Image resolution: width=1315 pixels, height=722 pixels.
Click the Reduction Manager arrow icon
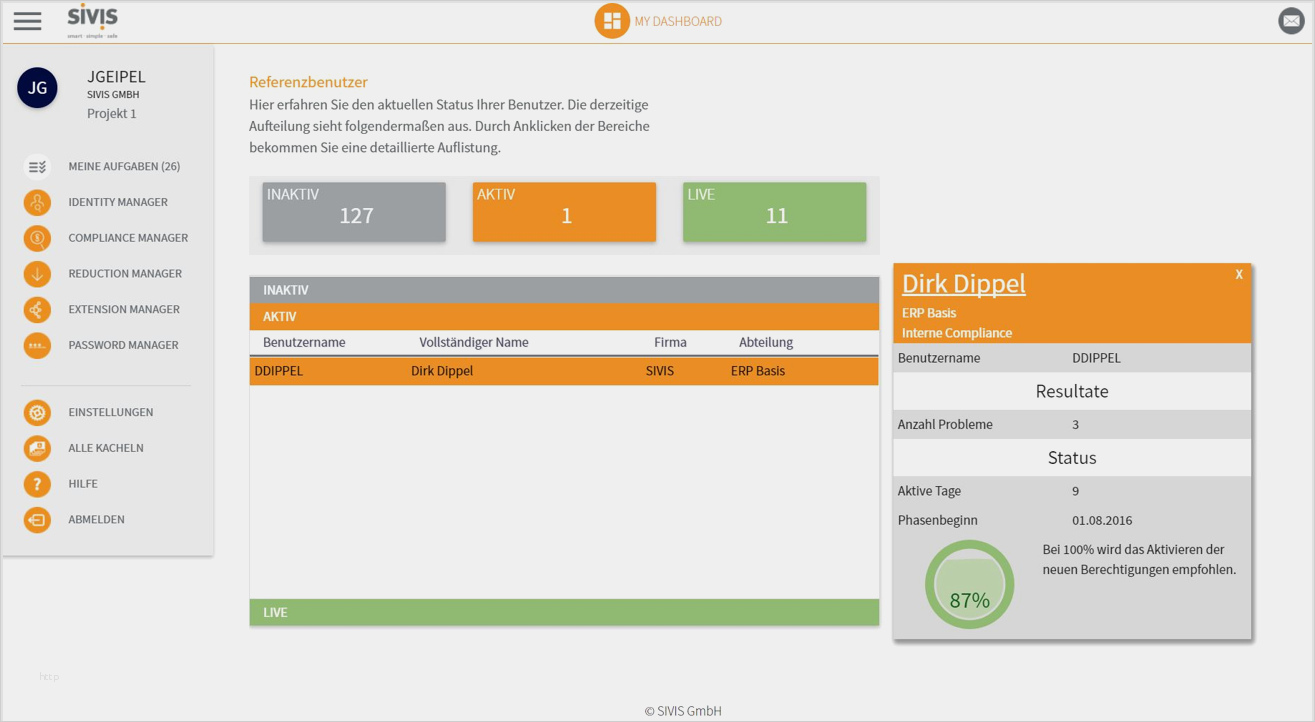pyautogui.click(x=37, y=274)
